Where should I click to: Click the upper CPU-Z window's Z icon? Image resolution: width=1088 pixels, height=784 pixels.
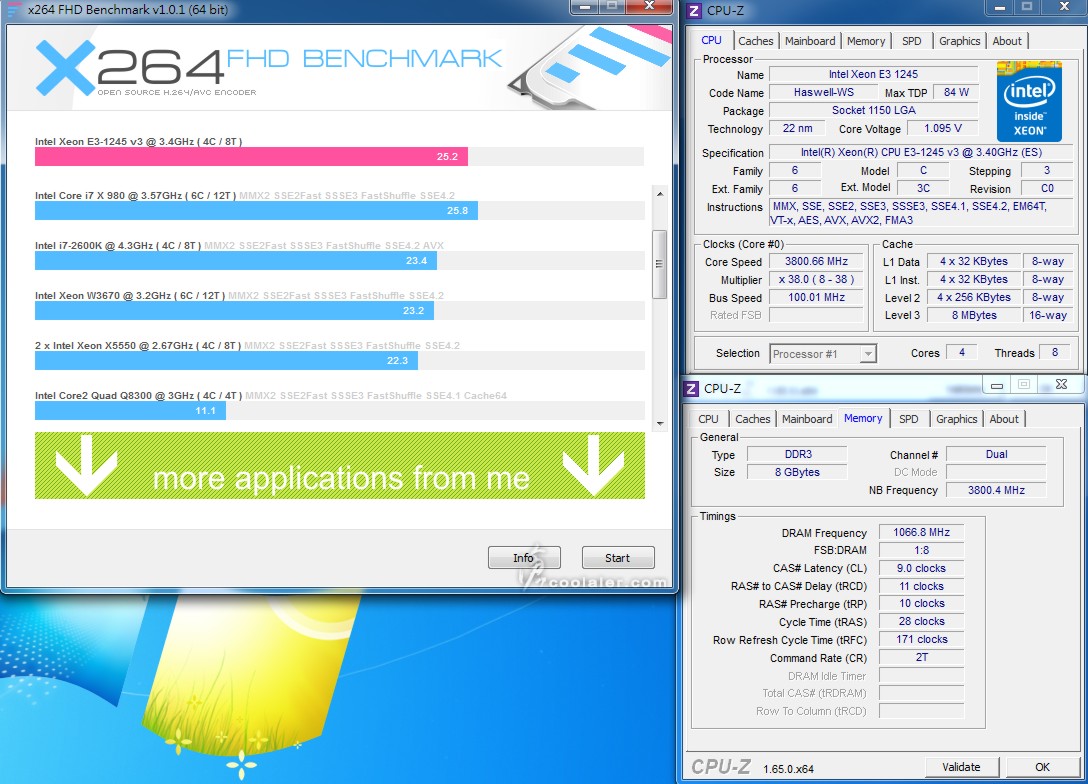point(693,10)
